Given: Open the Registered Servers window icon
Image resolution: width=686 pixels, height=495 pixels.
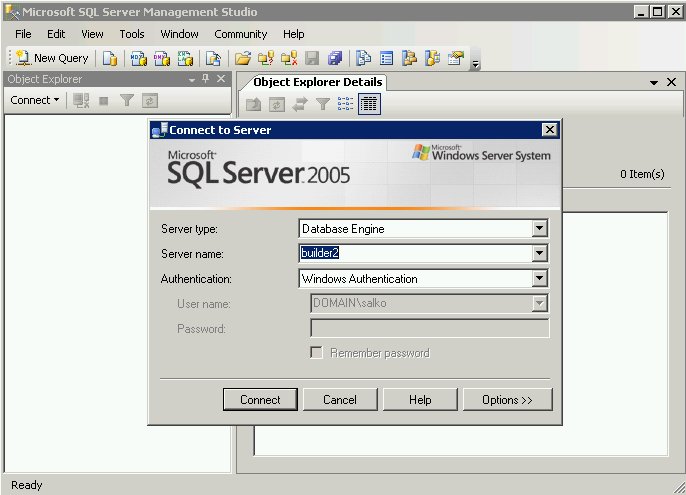Looking at the screenshot, I should [x=363, y=58].
